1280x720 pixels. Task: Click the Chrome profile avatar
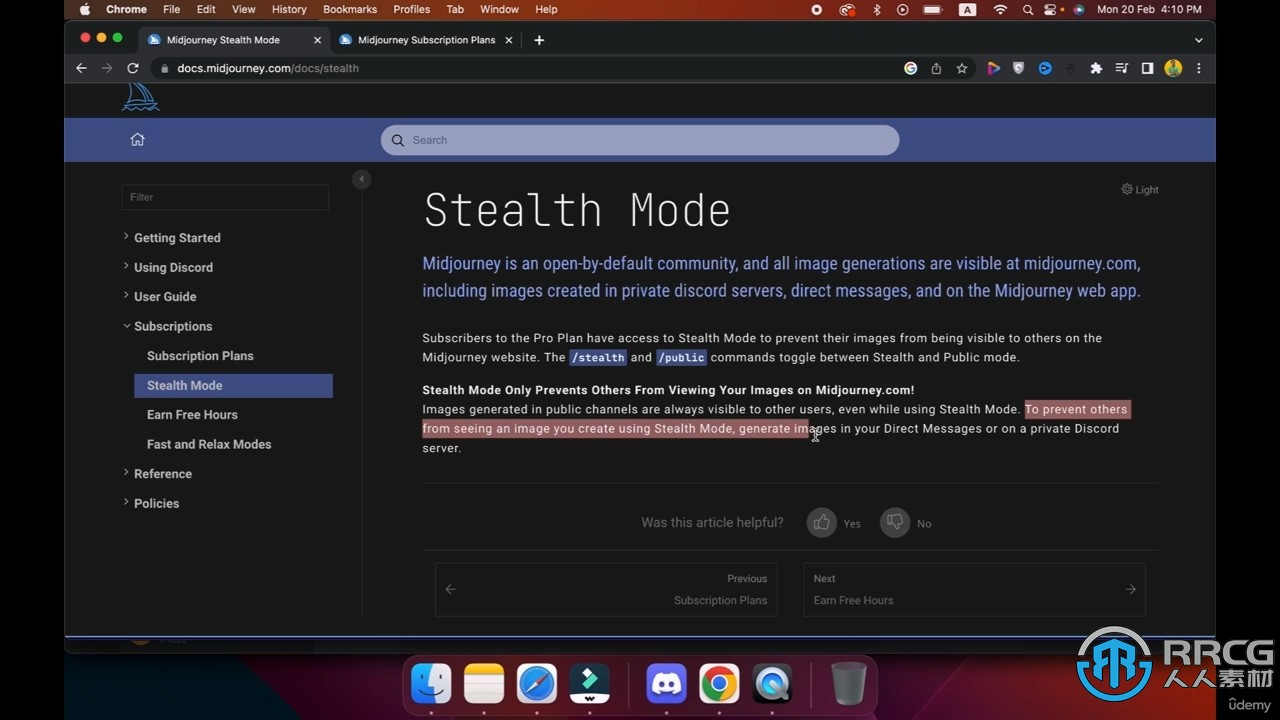point(1173,68)
